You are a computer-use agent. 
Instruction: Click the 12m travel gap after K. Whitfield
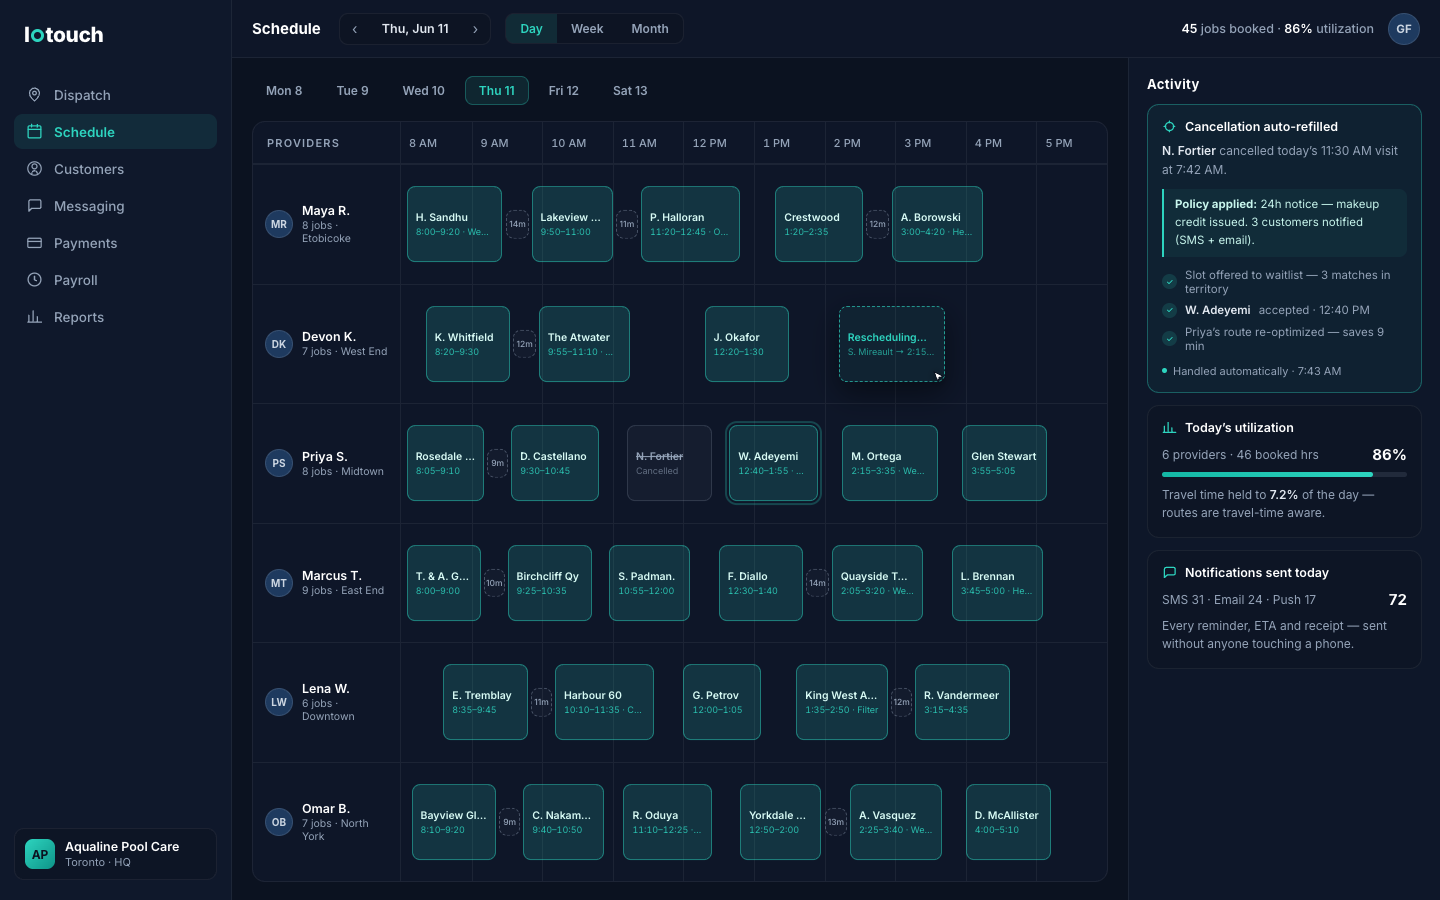[524, 344]
